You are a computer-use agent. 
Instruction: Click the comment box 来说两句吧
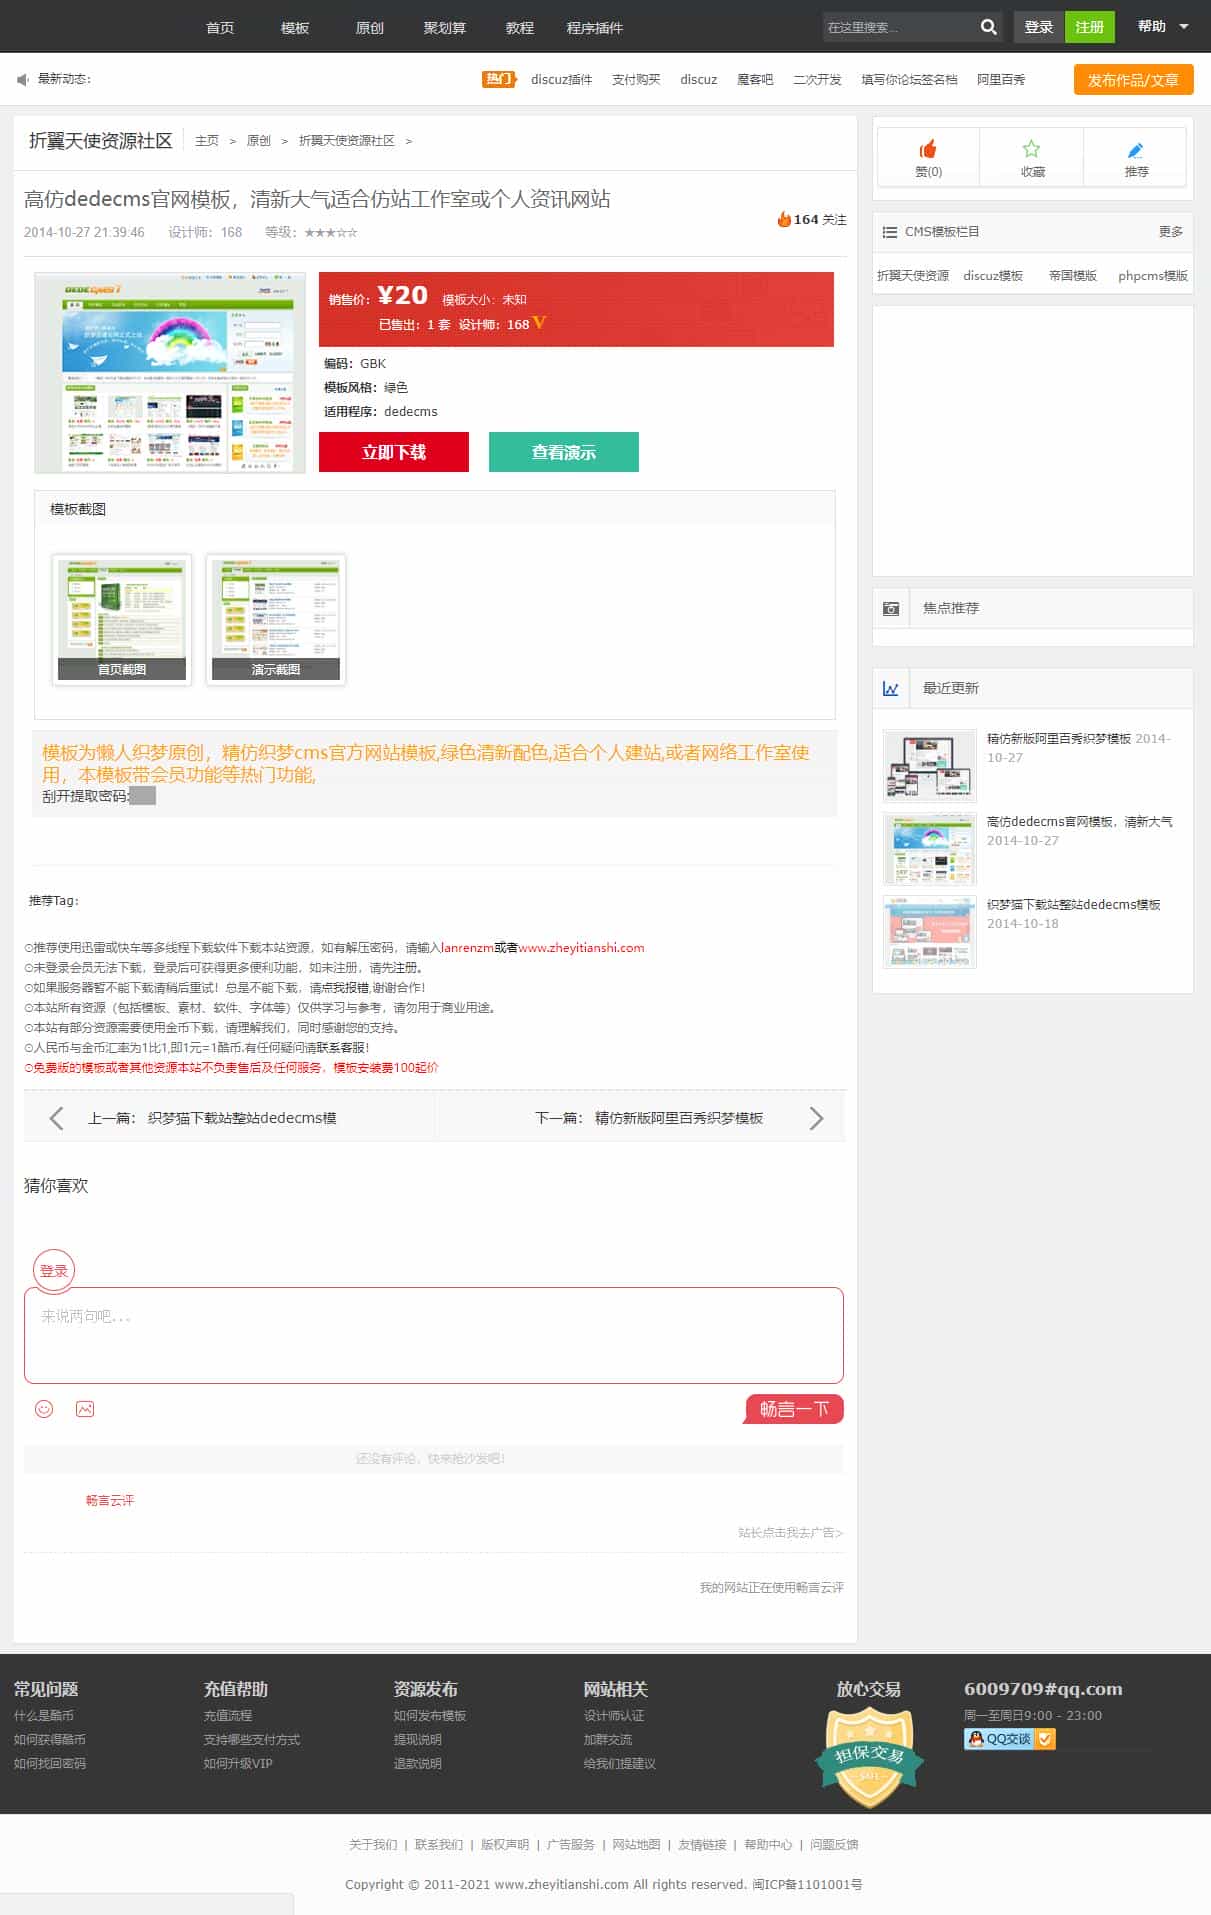(x=434, y=1336)
